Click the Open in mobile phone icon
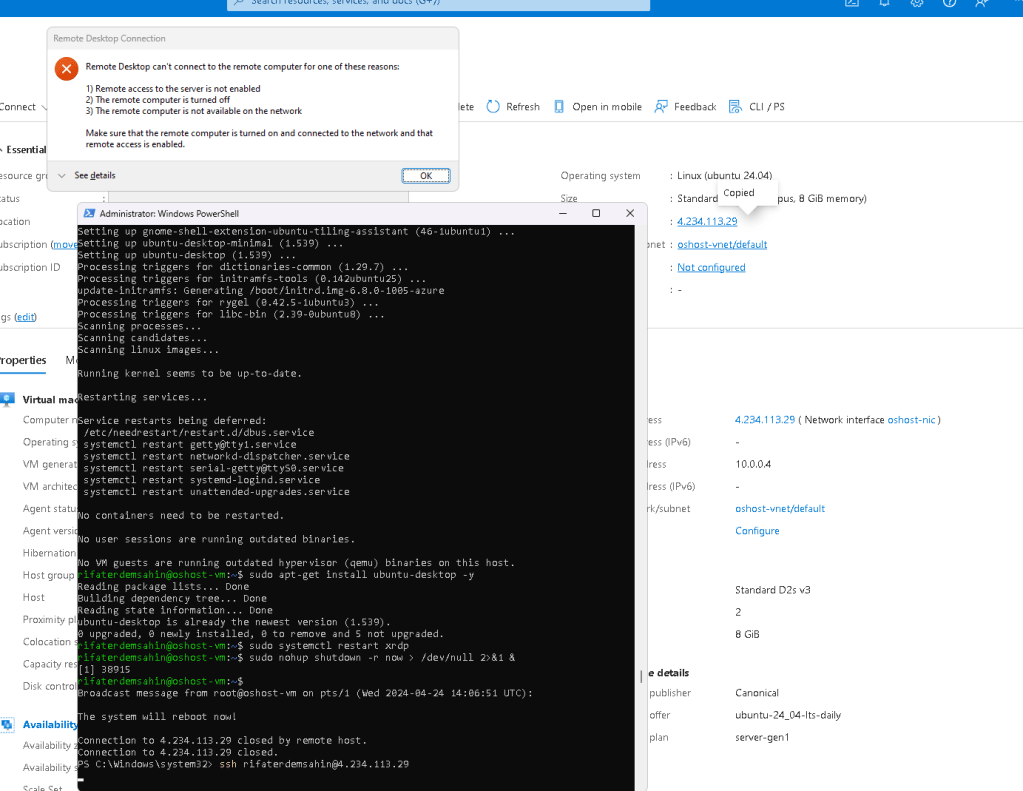 click(559, 106)
